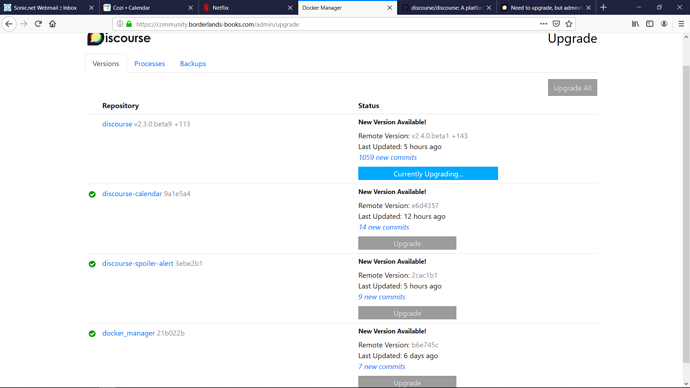Click the Repository column header

tap(121, 106)
